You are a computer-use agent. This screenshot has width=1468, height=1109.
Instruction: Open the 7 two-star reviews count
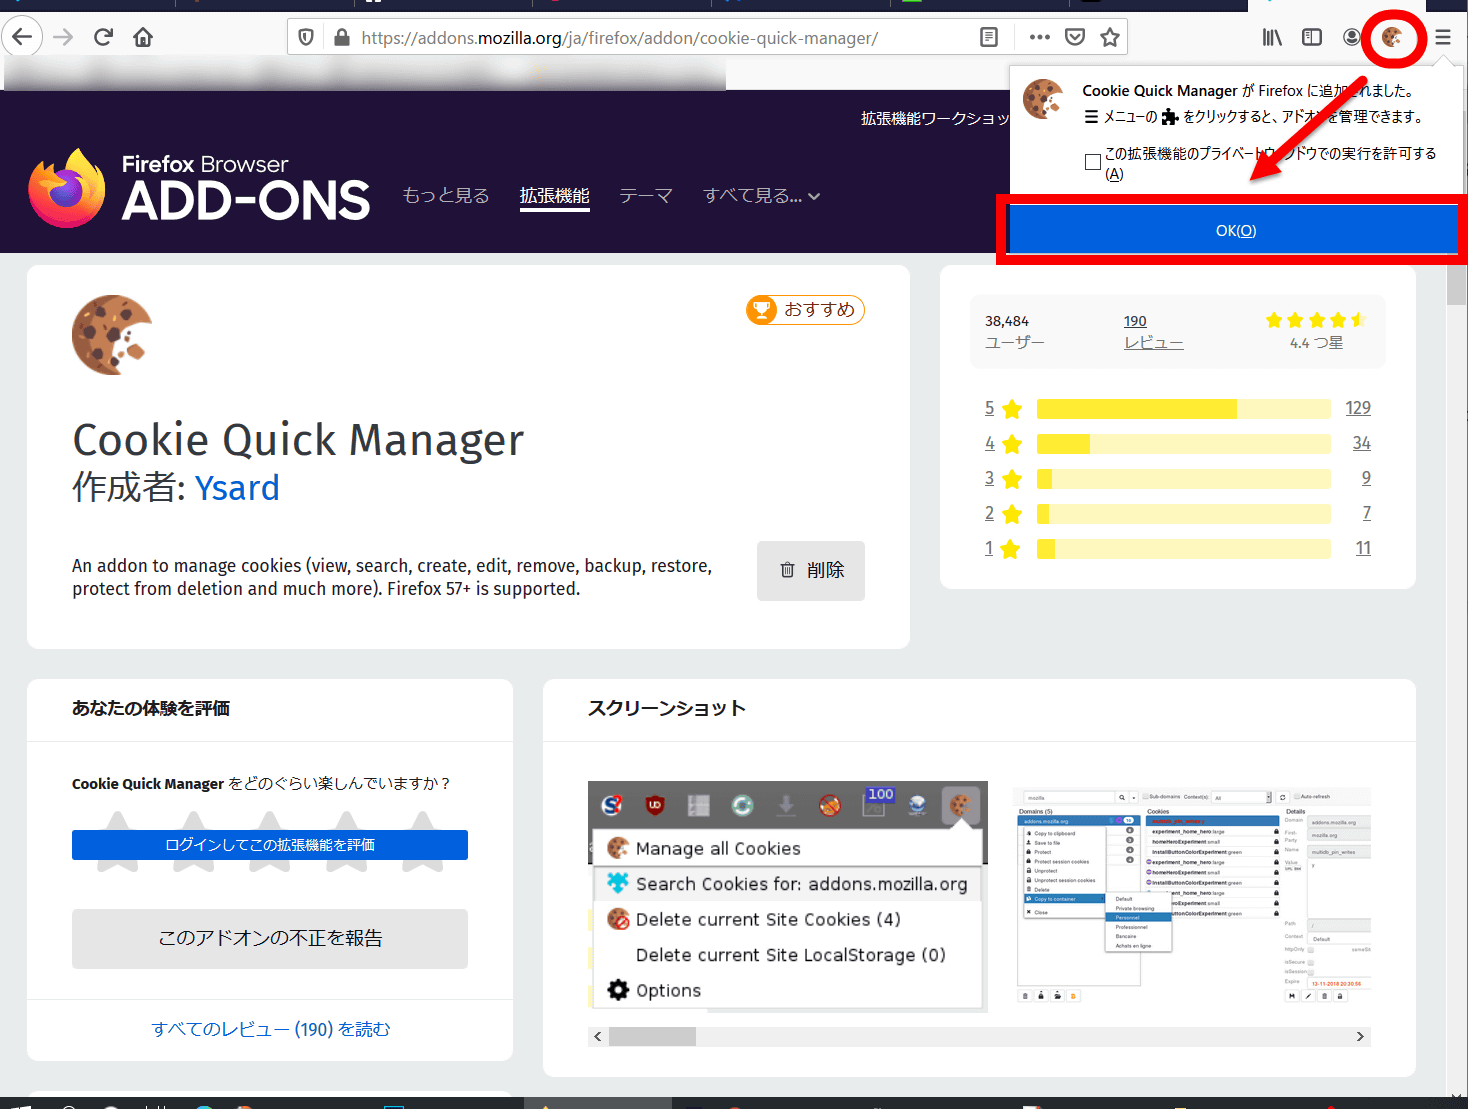tap(1366, 513)
